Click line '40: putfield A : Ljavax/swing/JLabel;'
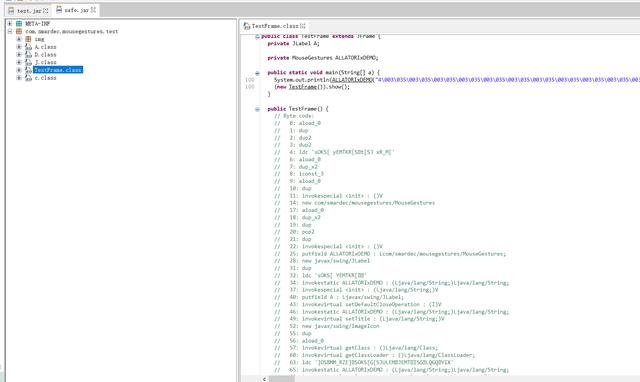 pyautogui.click(x=339, y=297)
